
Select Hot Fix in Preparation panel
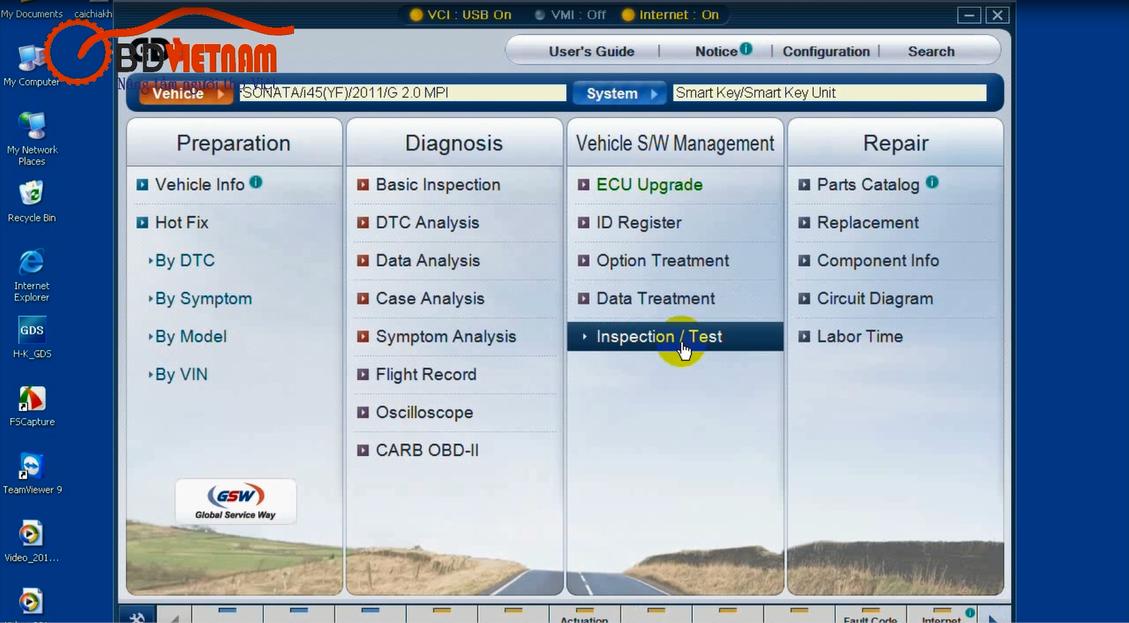(181, 223)
